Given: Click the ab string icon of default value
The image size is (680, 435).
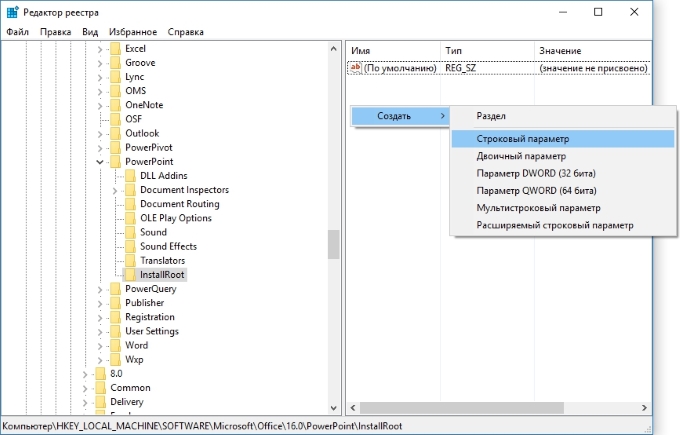Looking at the screenshot, I should [x=356, y=68].
